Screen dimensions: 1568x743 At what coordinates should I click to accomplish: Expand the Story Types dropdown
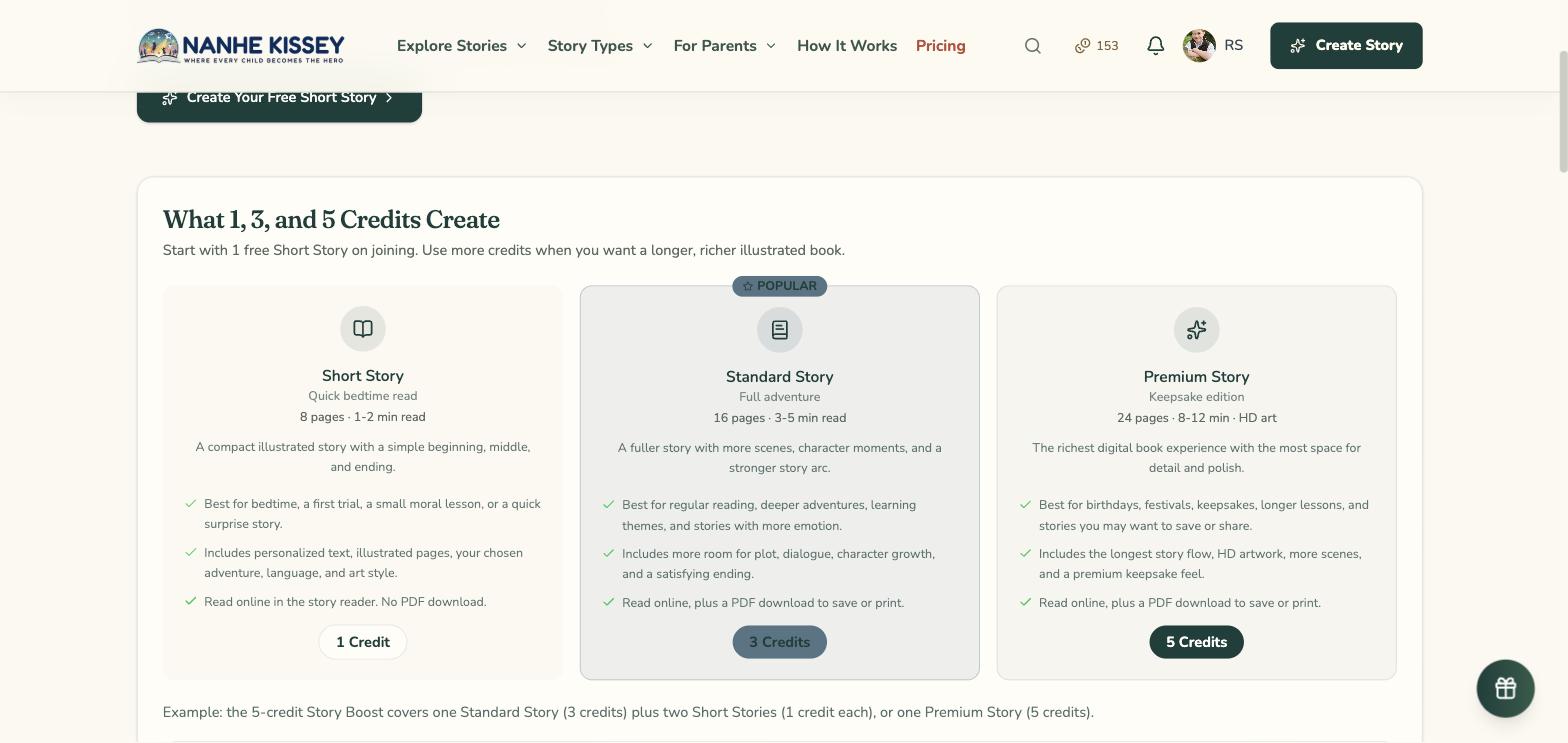pos(600,46)
